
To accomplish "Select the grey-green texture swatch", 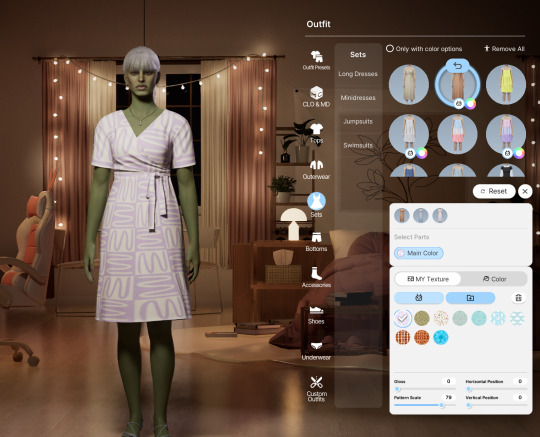I will [x=460, y=319].
